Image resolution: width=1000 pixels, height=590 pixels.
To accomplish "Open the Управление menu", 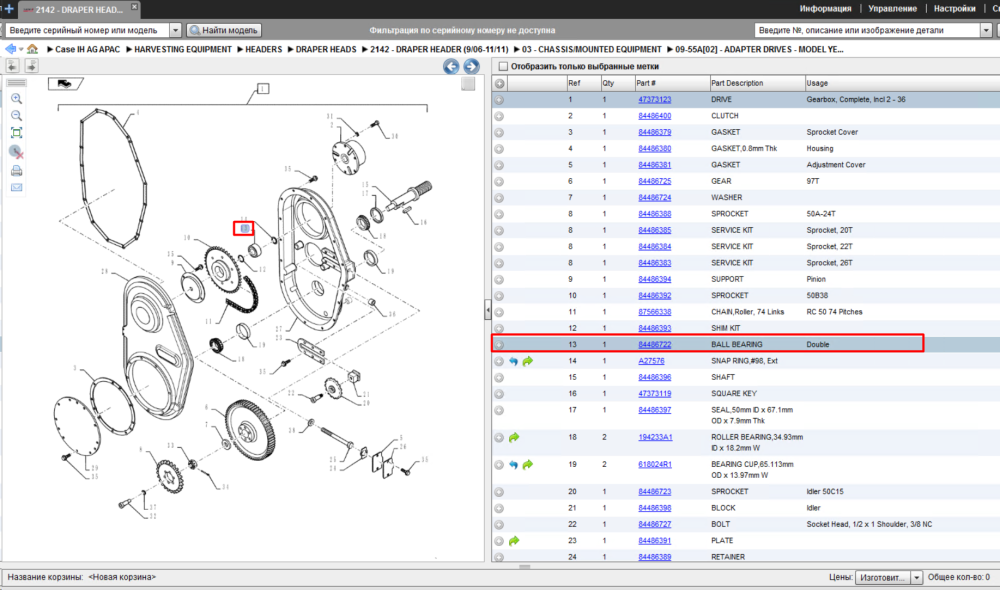I will point(892,9).
